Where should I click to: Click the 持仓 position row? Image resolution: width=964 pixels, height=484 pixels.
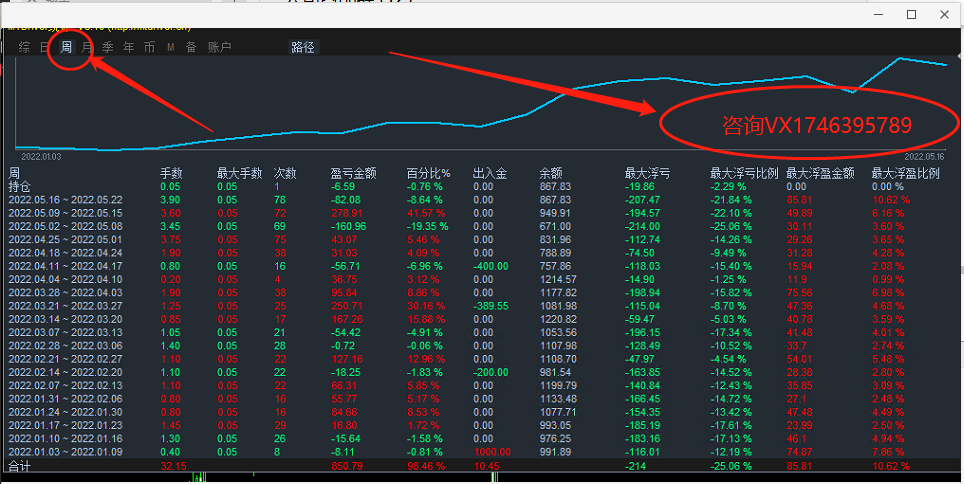(x=20, y=186)
